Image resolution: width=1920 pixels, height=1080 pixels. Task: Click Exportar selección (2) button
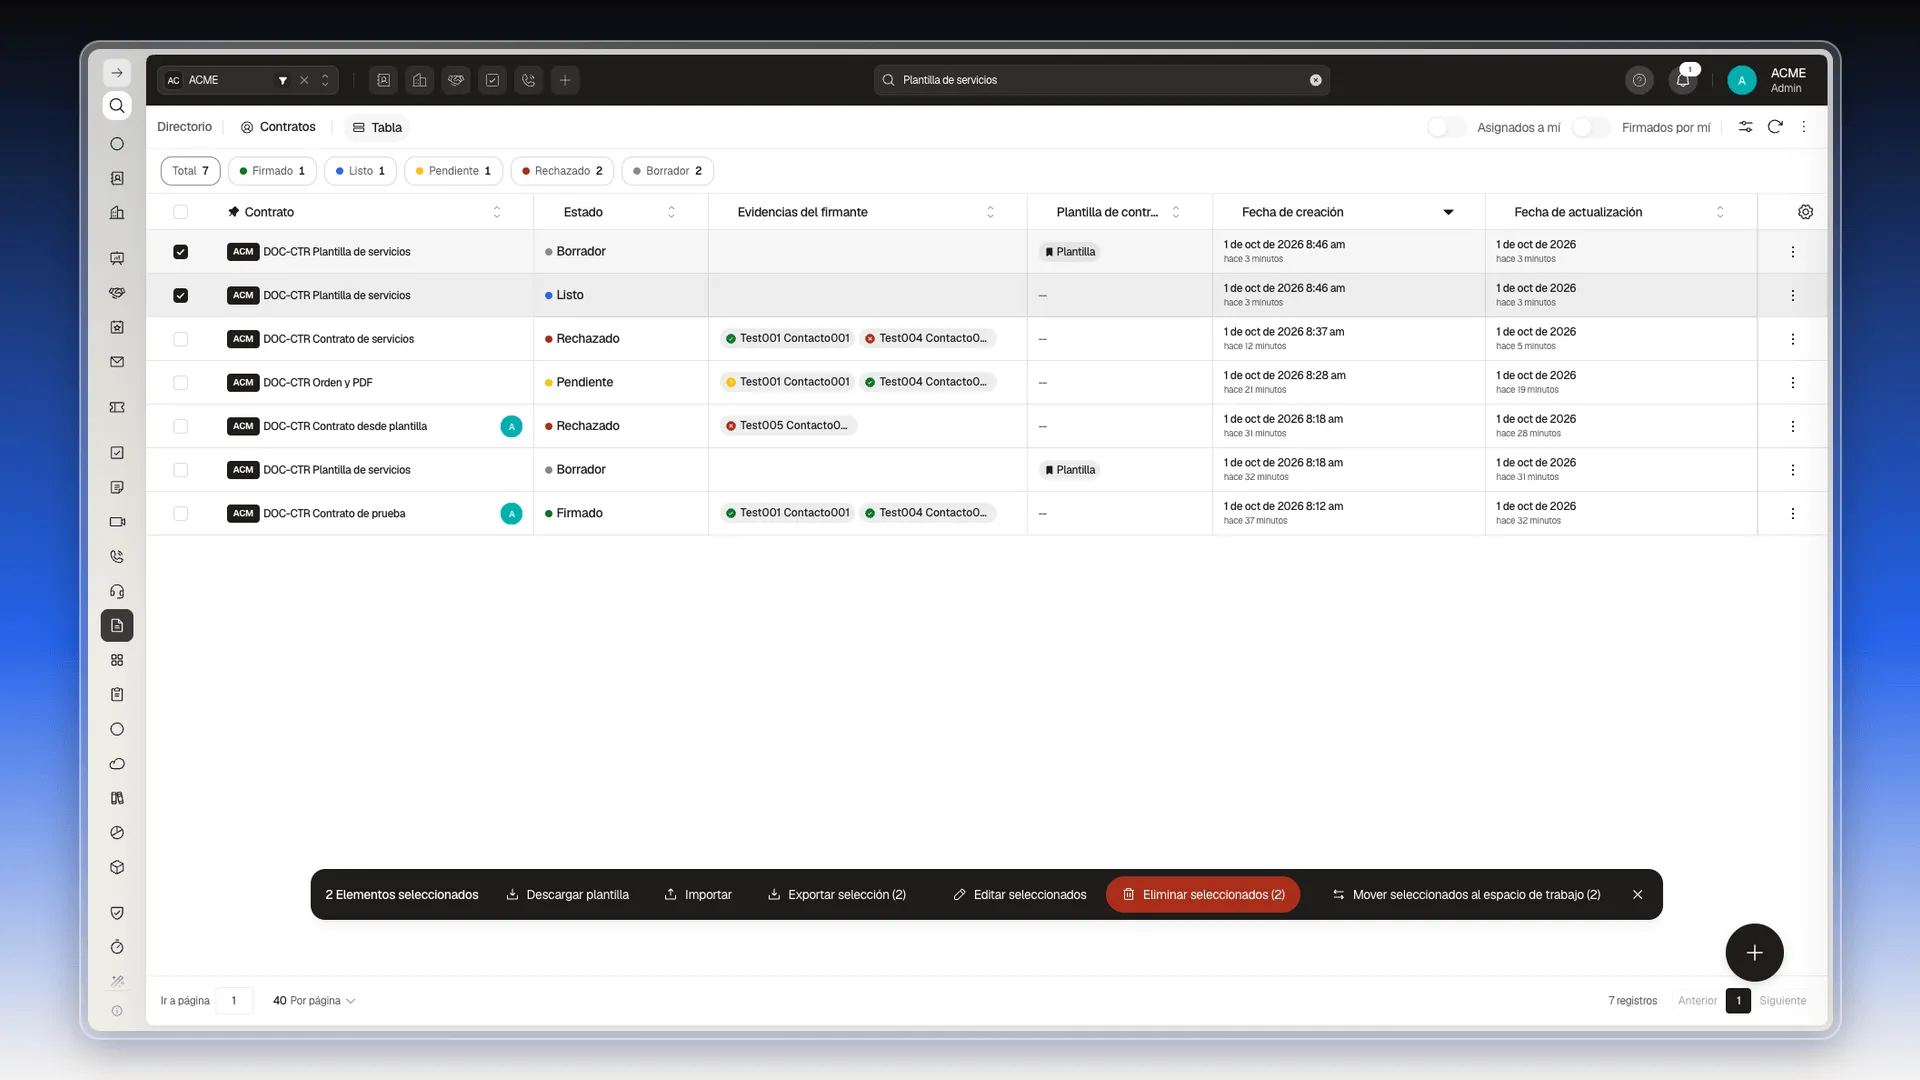pyautogui.click(x=837, y=895)
